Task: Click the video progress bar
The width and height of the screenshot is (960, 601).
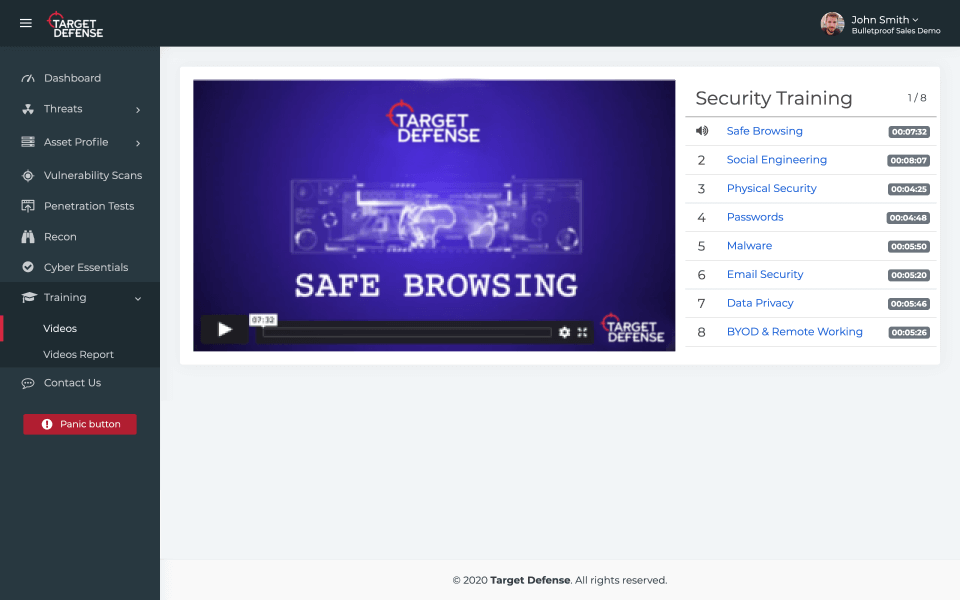Action: pos(407,332)
